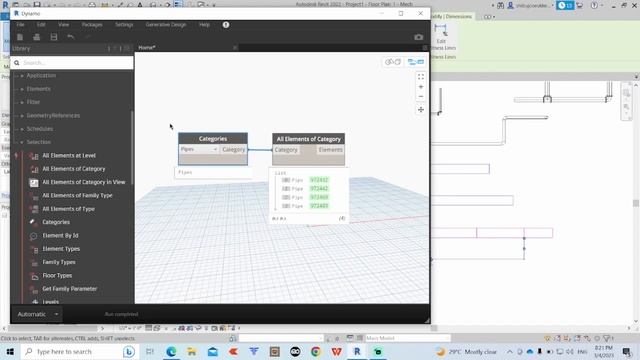This screenshot has height=360, width=640.
Task: Click the weather widget on taskbar
Action: (466, 351)
